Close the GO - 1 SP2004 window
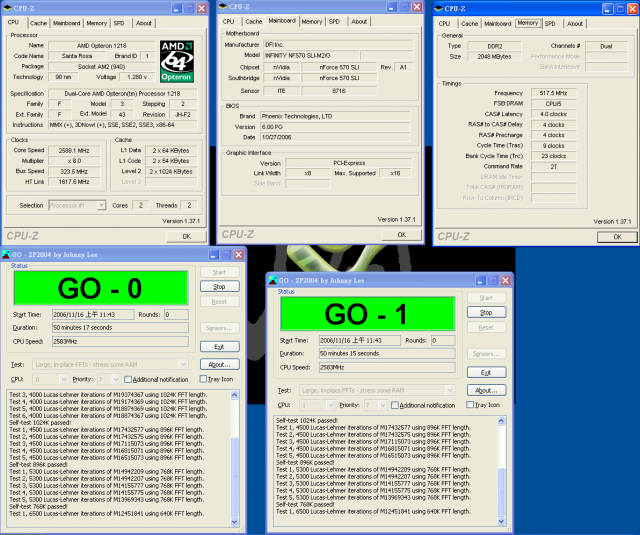 (x=506, y=280)
